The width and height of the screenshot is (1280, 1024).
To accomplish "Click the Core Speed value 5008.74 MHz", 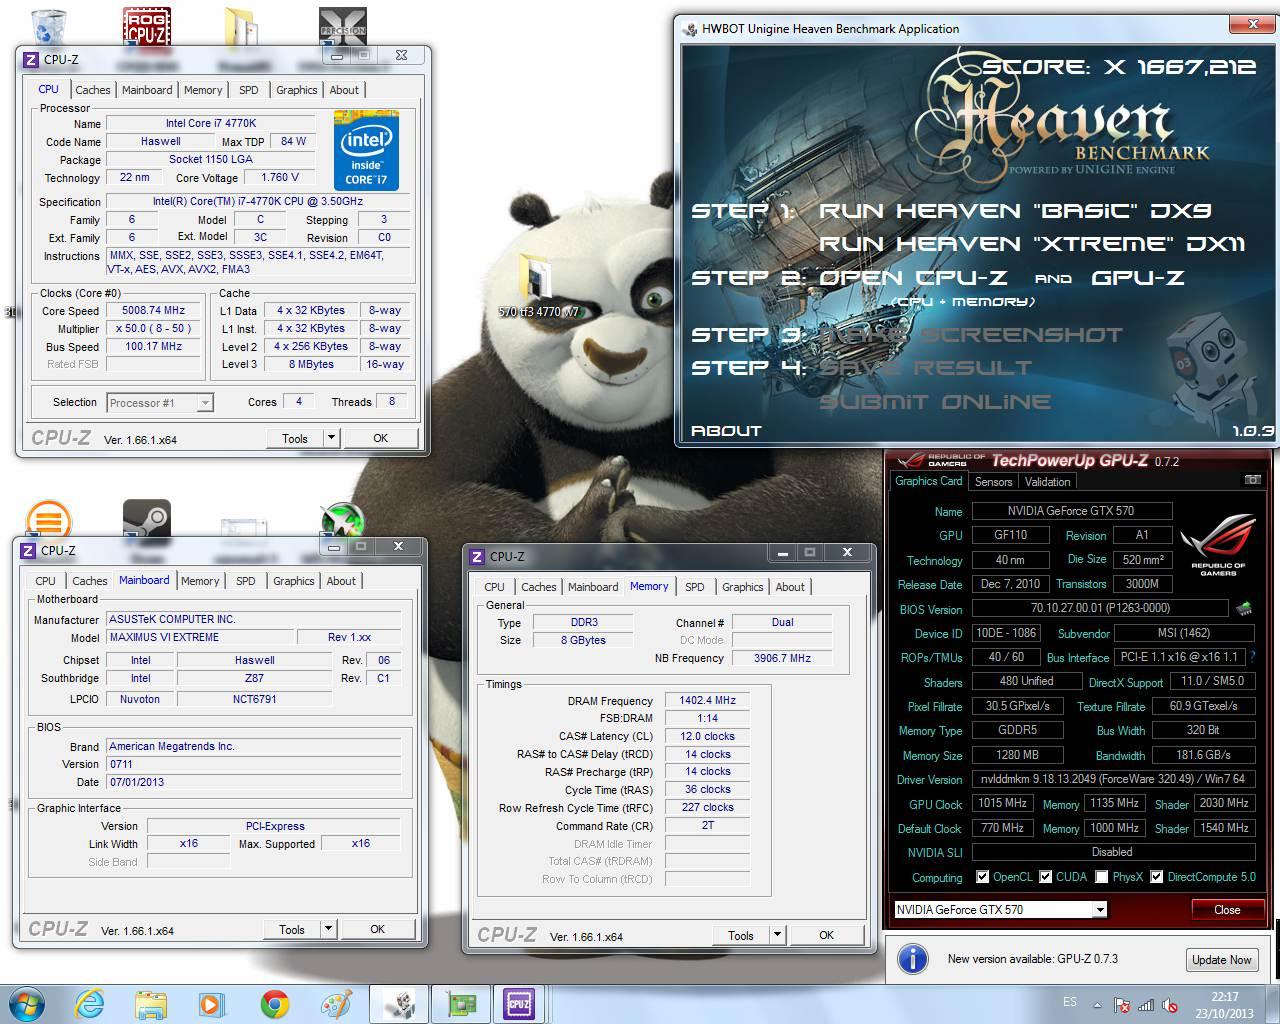I will coord(155,310).
